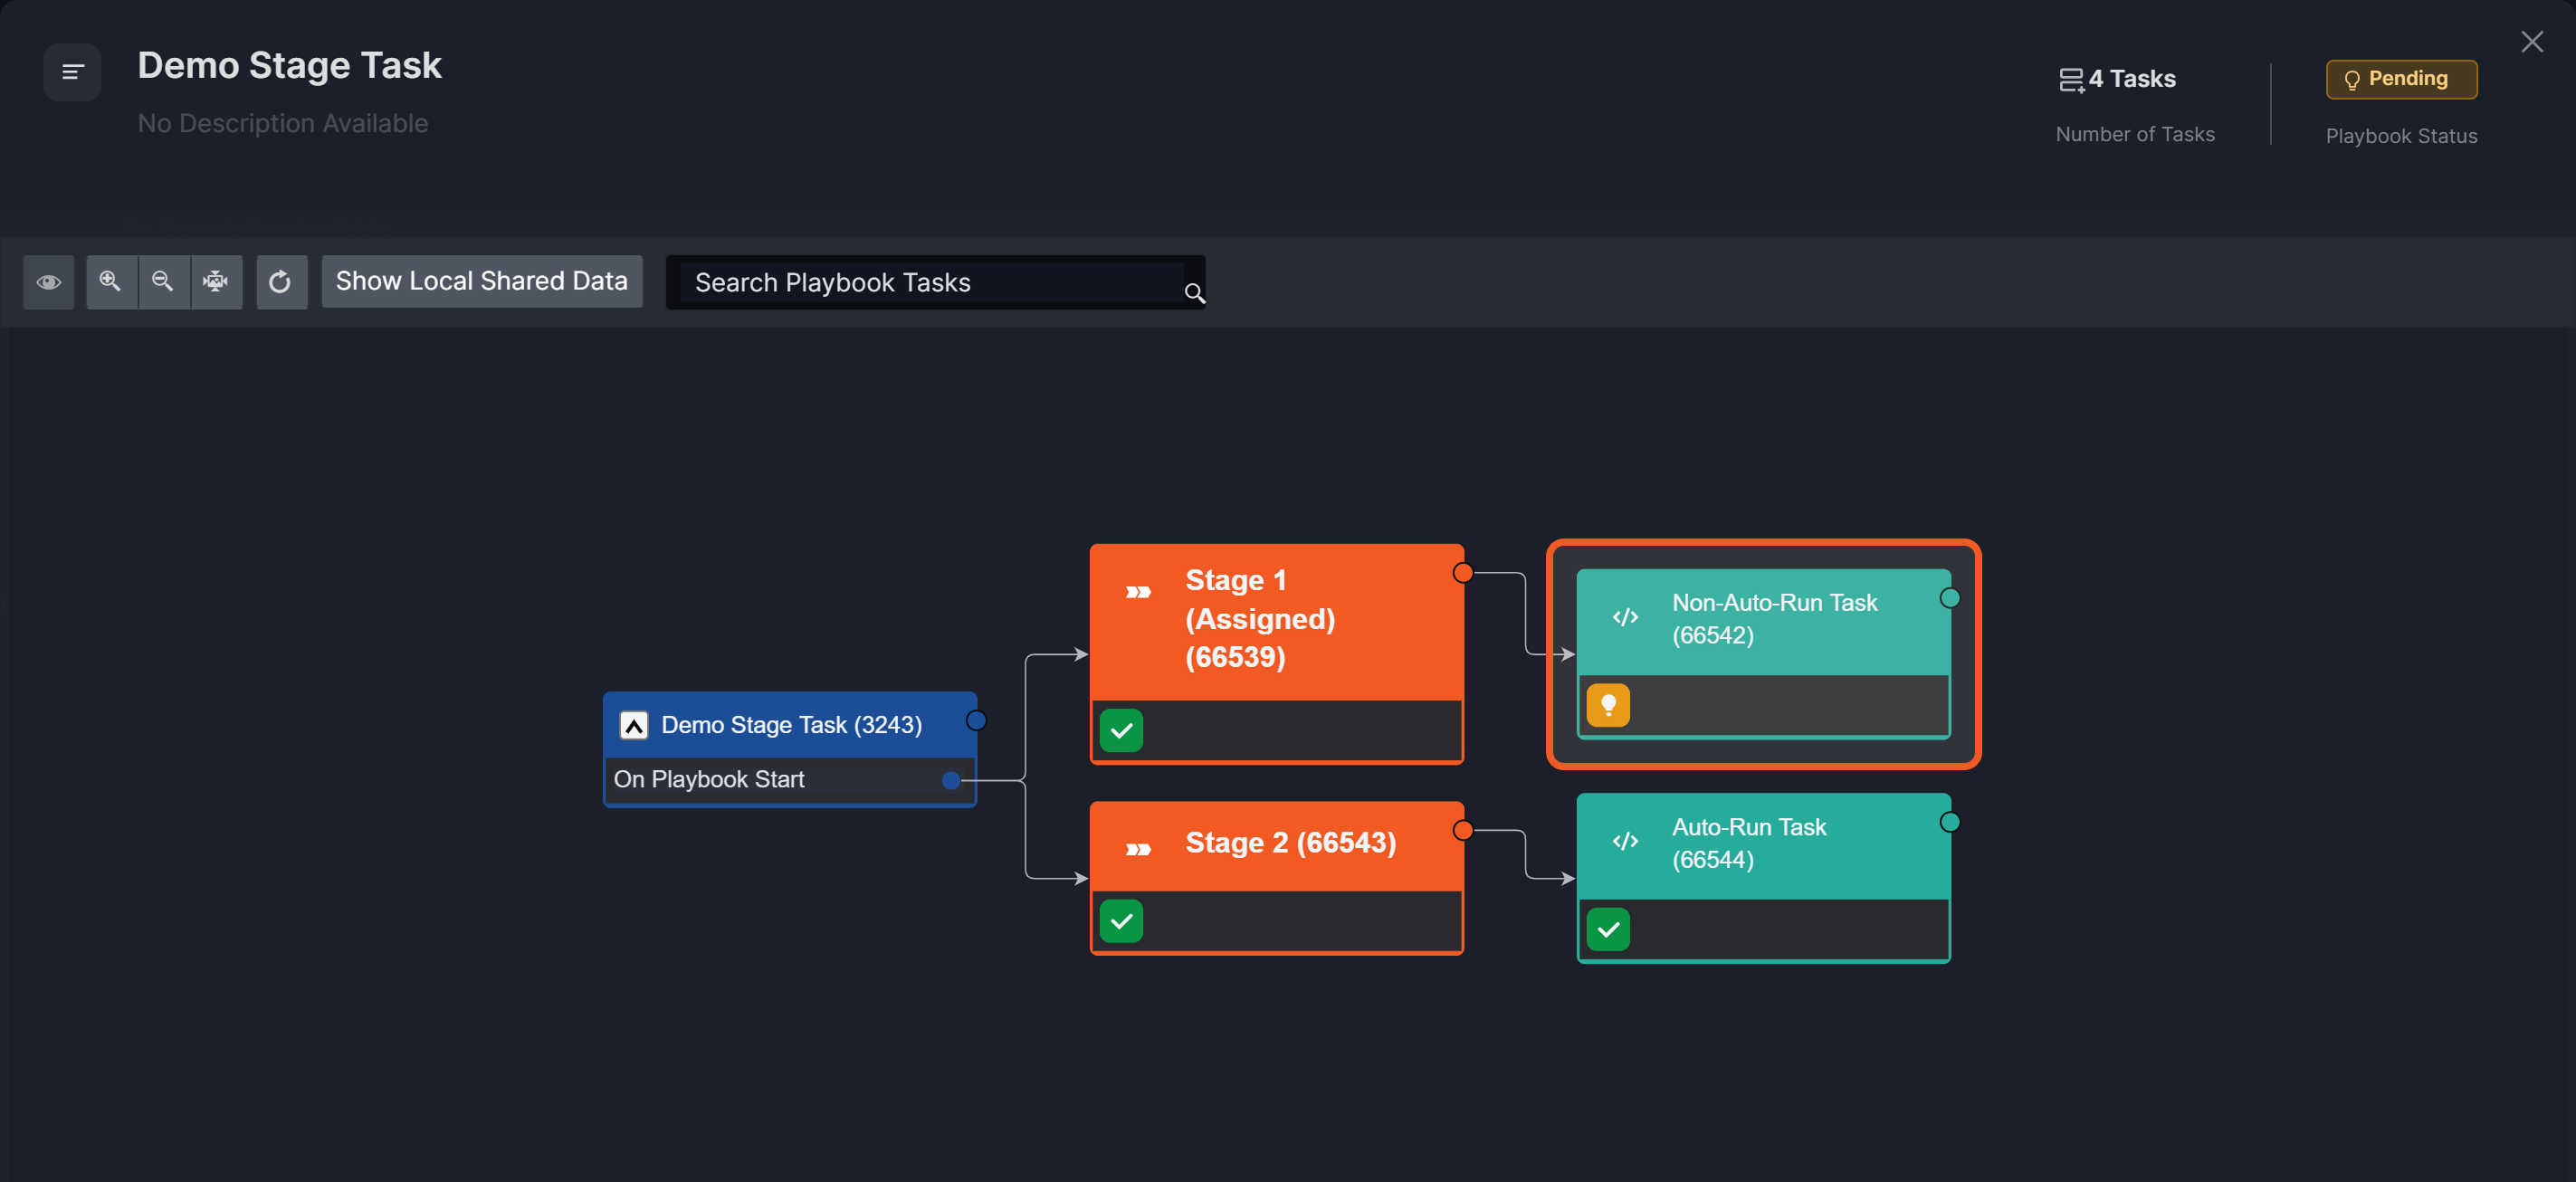This screenshot has height=1182, width=2576.
Task: Click the Pending playbook status badge
Action: pyautogui.click(x=2401, y=79)
